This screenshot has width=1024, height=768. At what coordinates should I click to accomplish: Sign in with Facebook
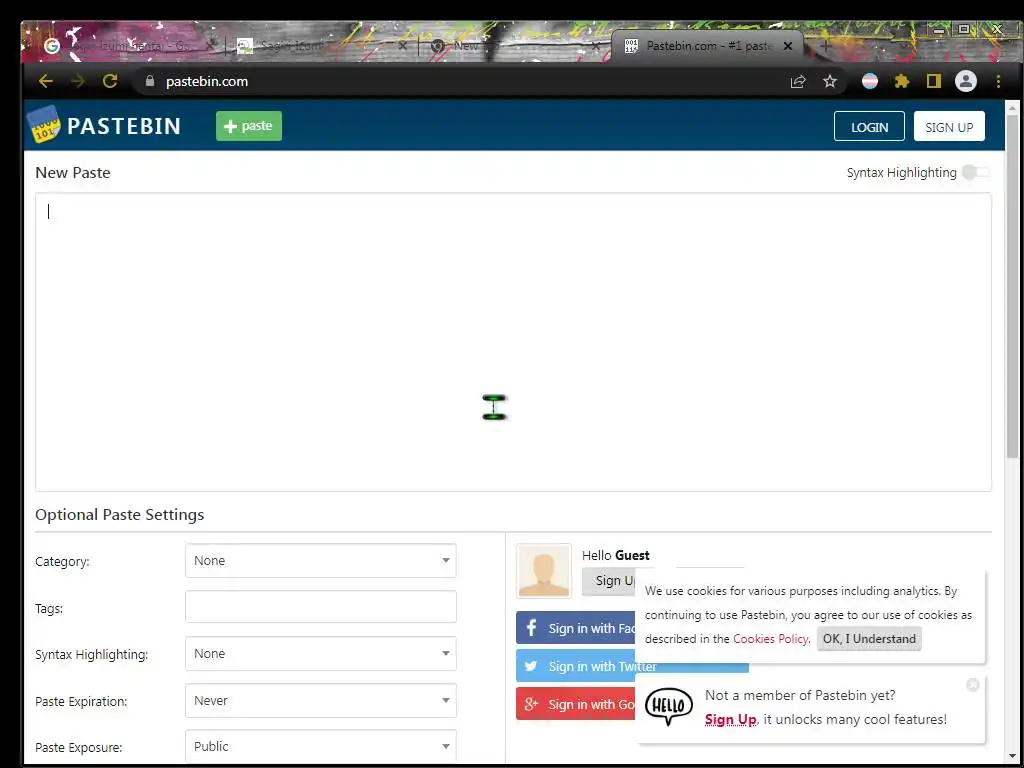click(x=575, y=628)
